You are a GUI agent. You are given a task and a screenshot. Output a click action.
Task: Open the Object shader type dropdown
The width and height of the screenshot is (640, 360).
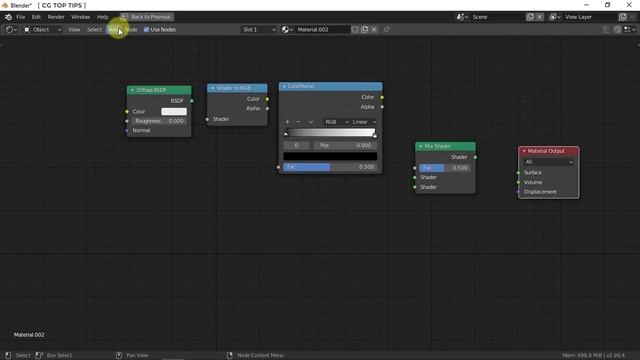42,30
